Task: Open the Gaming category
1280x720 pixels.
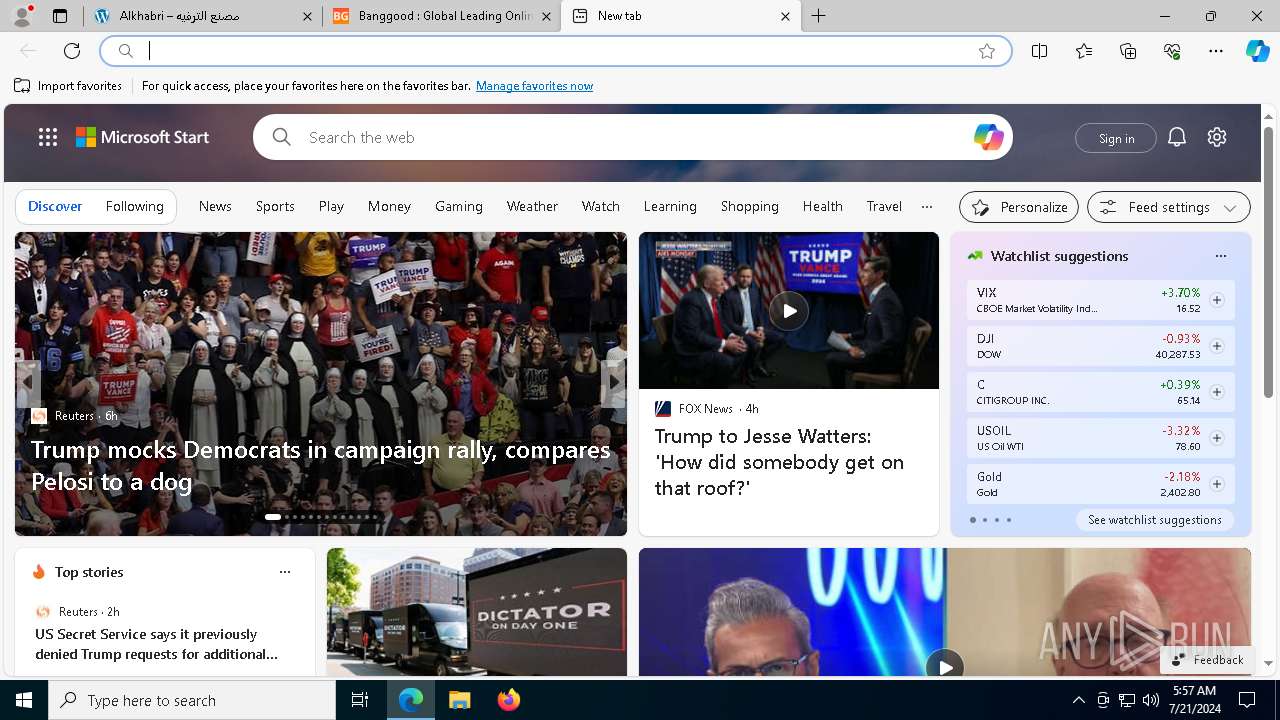Action: tap(459, 206)
